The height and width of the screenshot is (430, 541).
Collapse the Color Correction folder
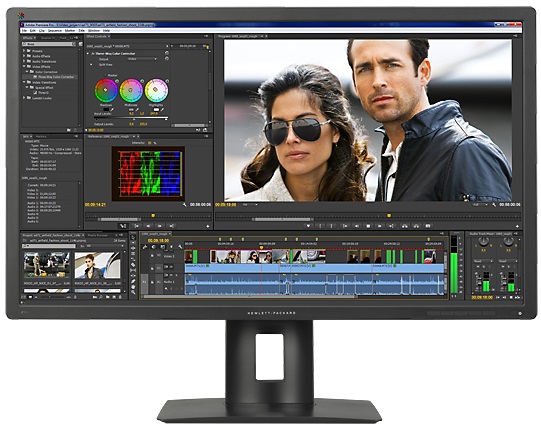27,71
